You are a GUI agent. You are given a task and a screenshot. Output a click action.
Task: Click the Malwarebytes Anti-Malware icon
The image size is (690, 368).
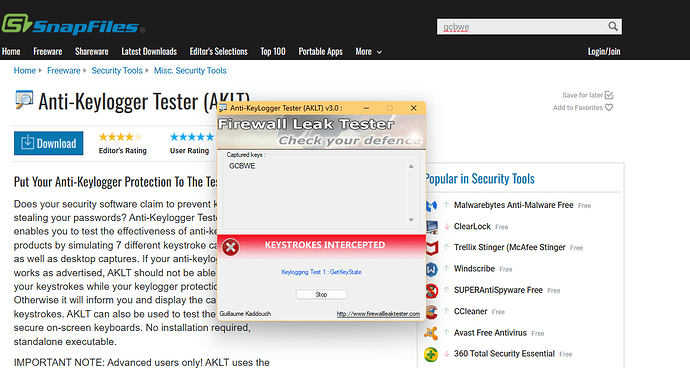point(431,206)
